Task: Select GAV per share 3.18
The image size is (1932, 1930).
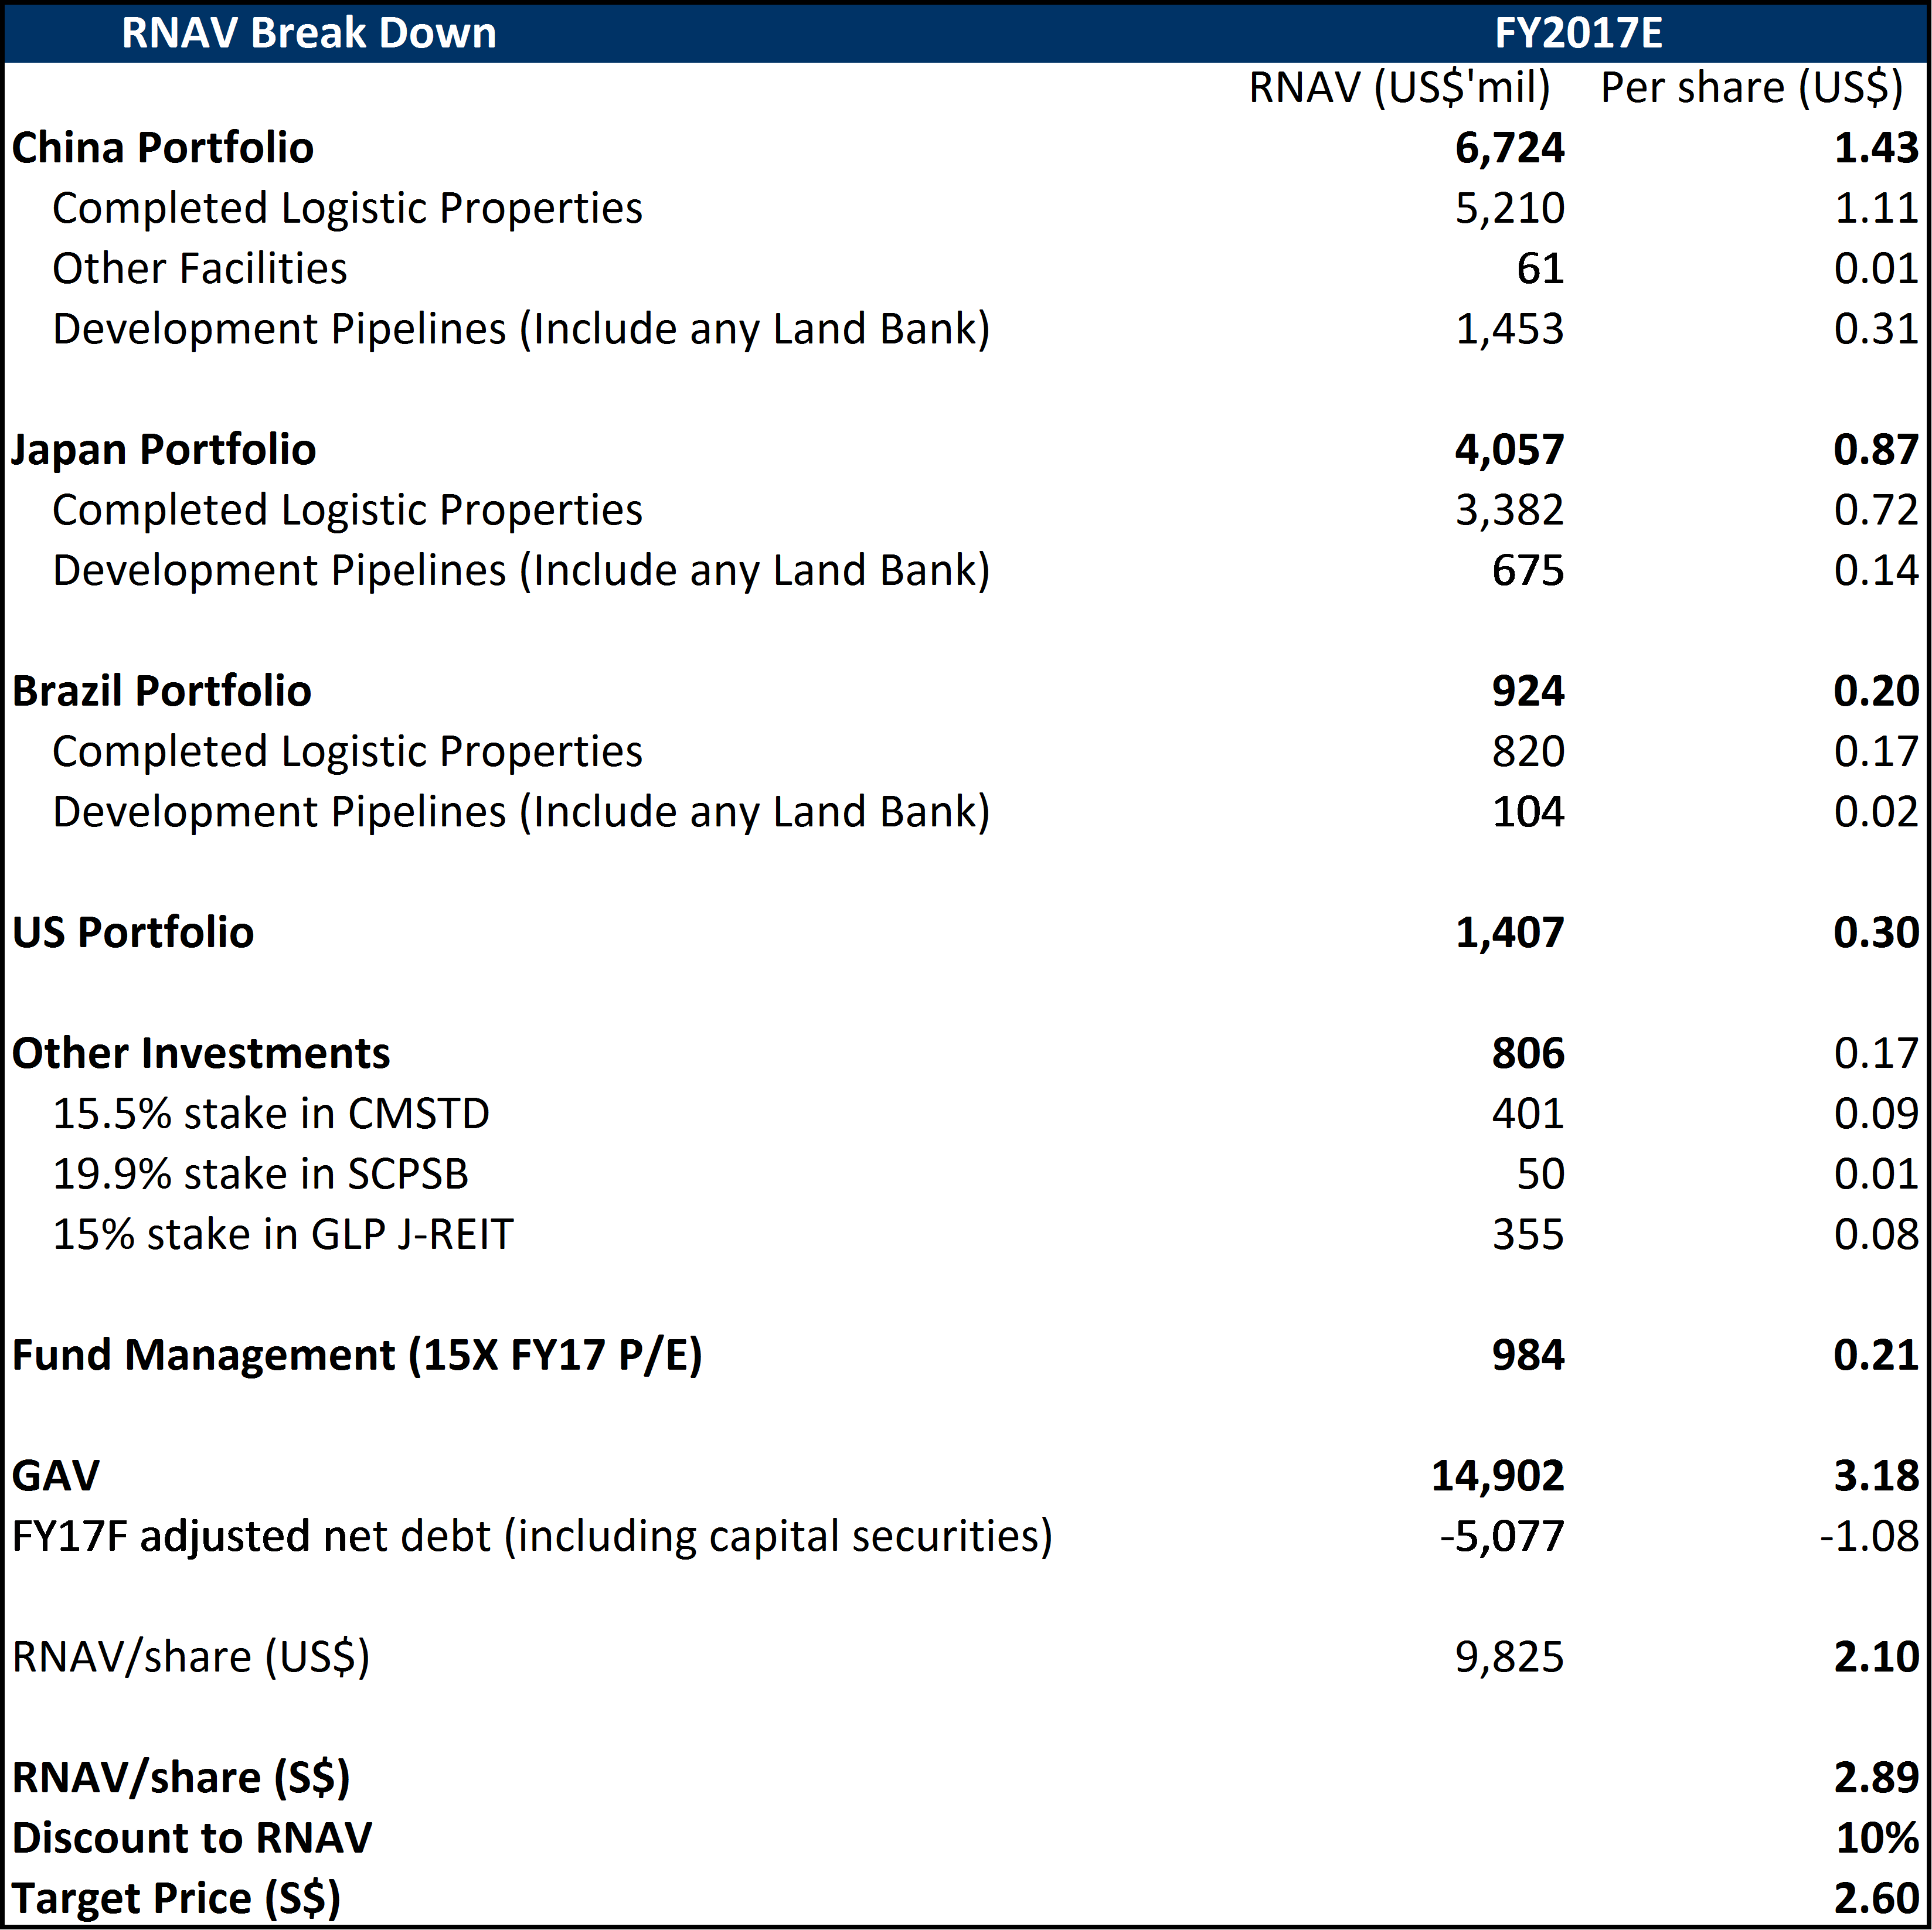Action: [1876, 1476]
